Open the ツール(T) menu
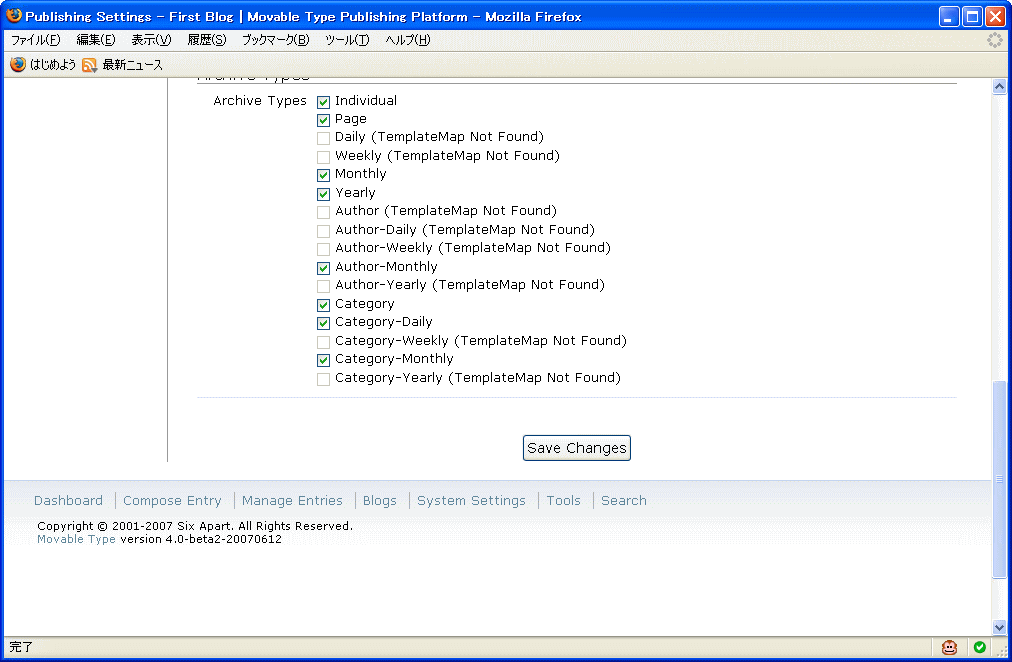 pyautogui.click(x=347, y=40)
